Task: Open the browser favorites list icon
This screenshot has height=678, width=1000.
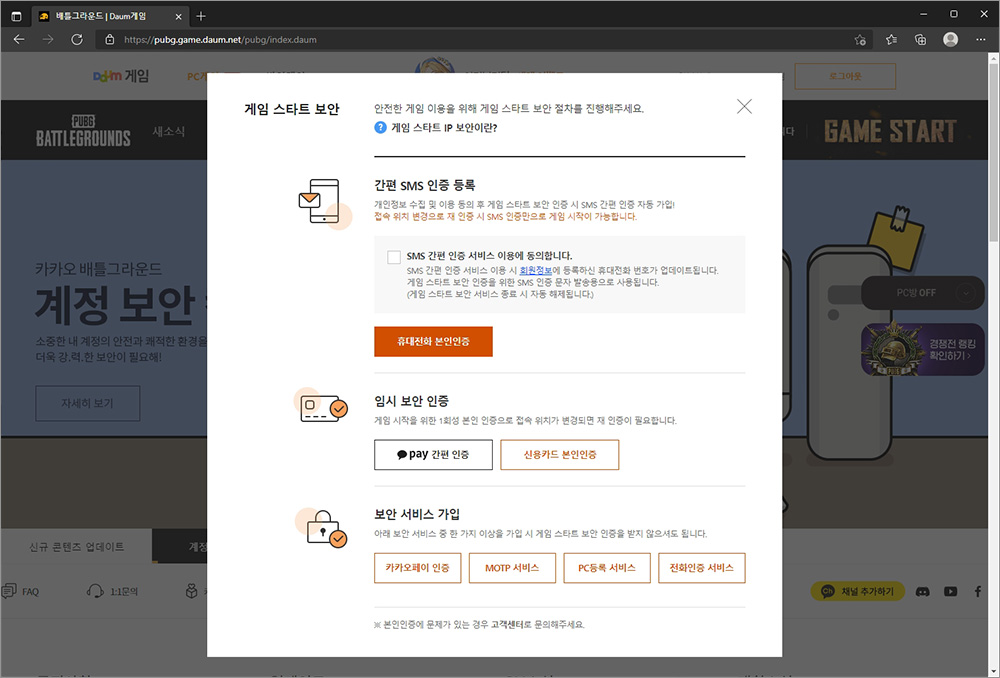Action: 891,40
